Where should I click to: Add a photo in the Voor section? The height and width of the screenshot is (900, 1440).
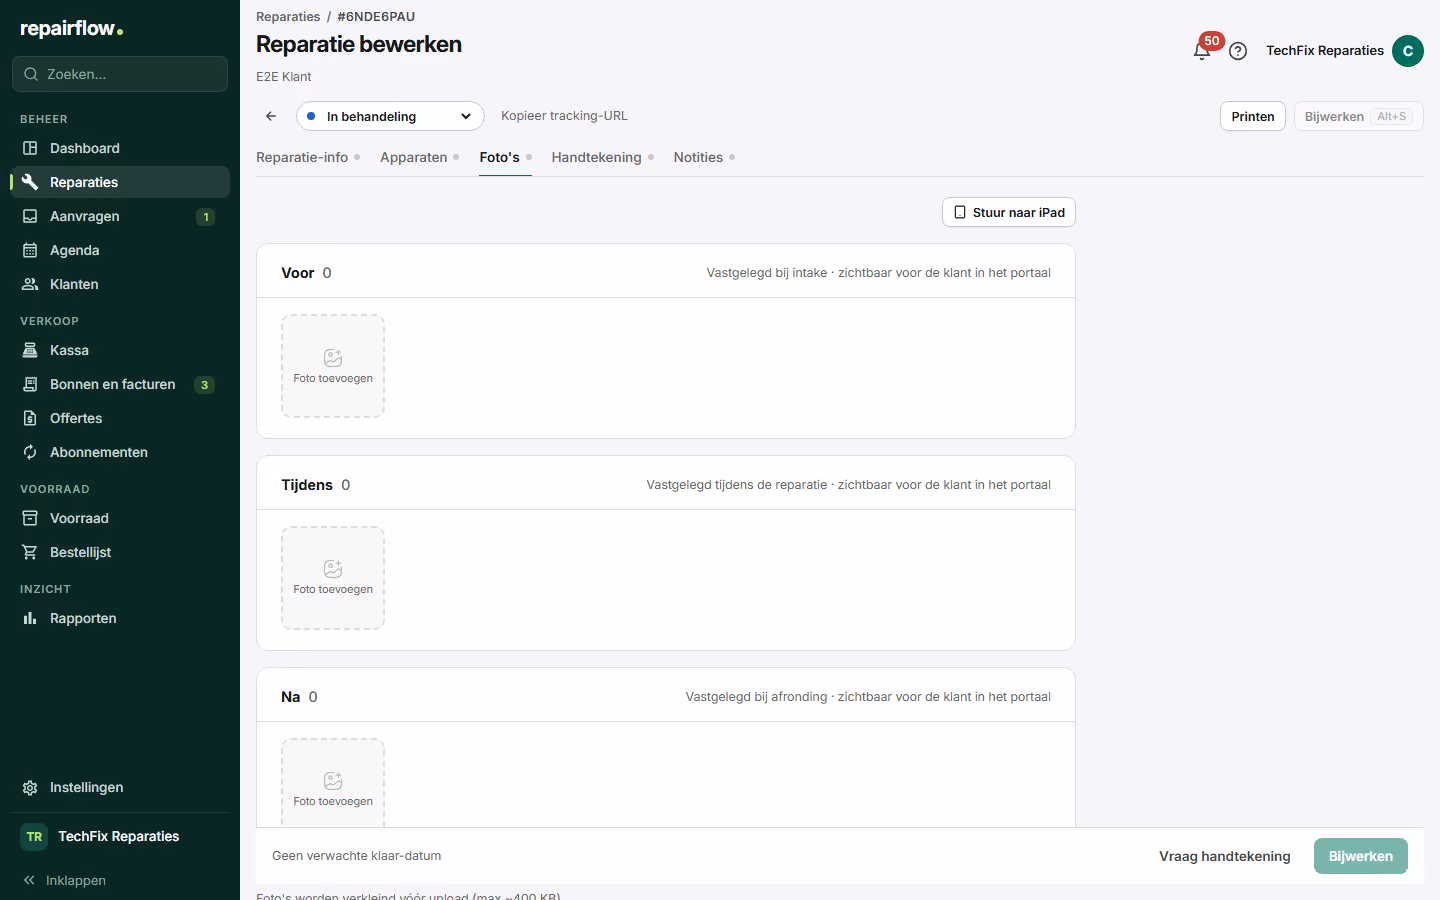click(333, 366)
